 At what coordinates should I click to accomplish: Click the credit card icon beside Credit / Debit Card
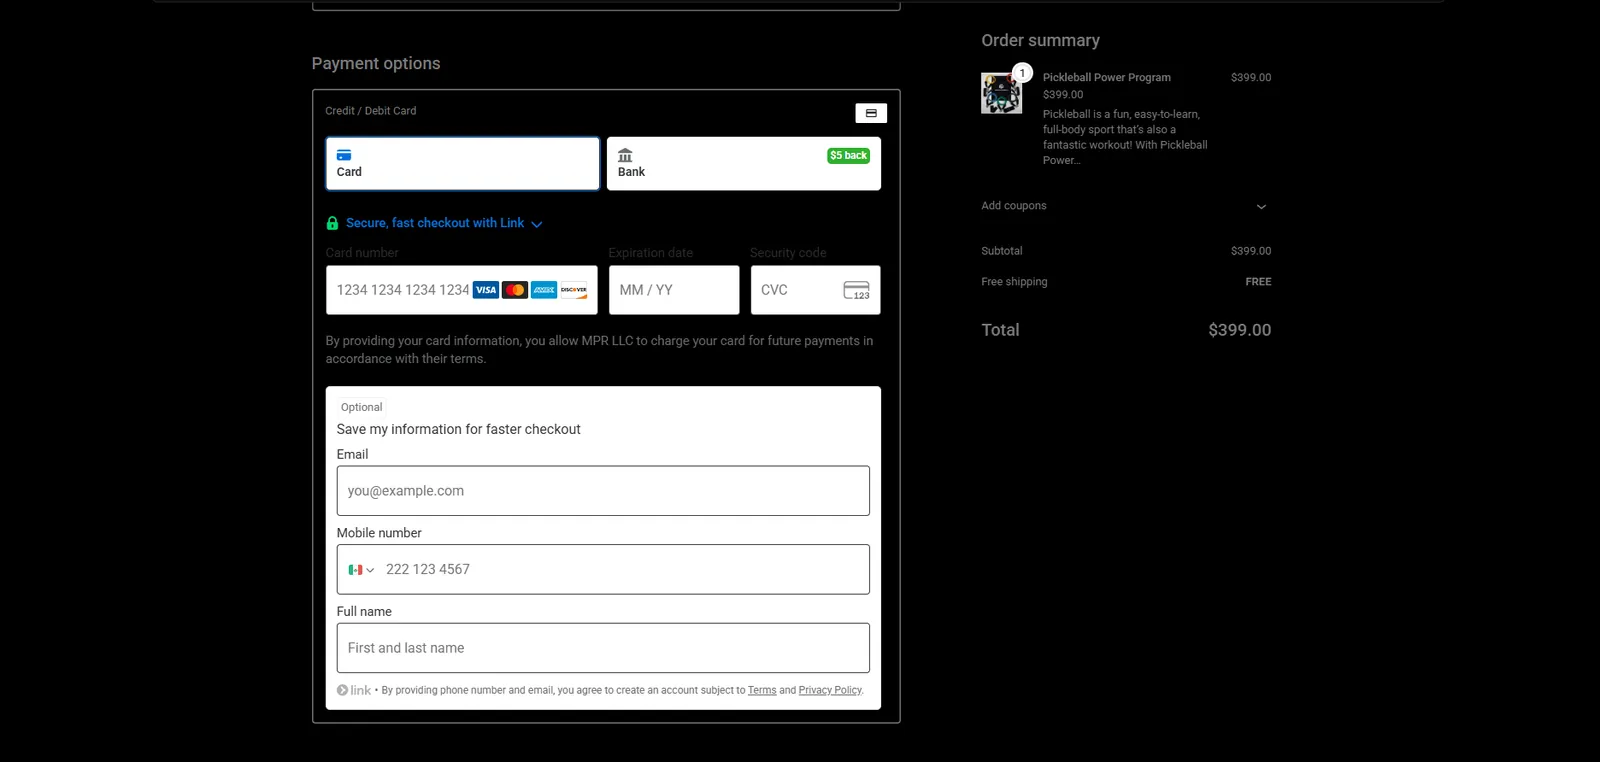pyautogui.click(x=871, y=113)
